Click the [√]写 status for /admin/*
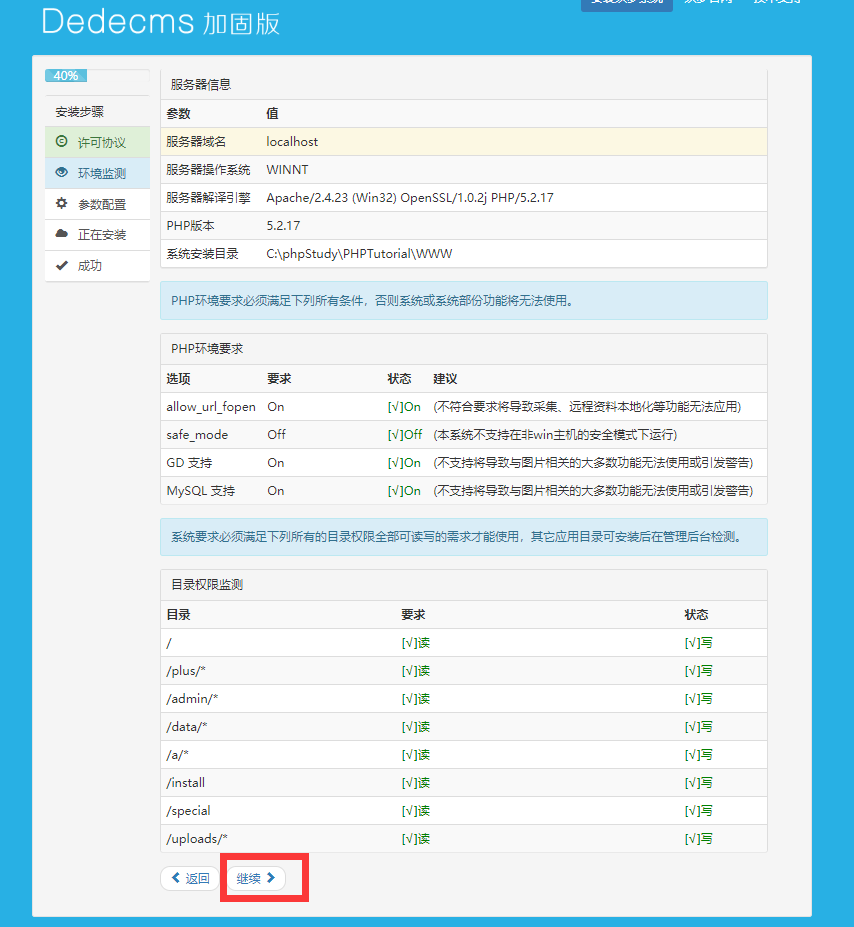This screenshot has width=854, height=927. click(x=699, y=699)
